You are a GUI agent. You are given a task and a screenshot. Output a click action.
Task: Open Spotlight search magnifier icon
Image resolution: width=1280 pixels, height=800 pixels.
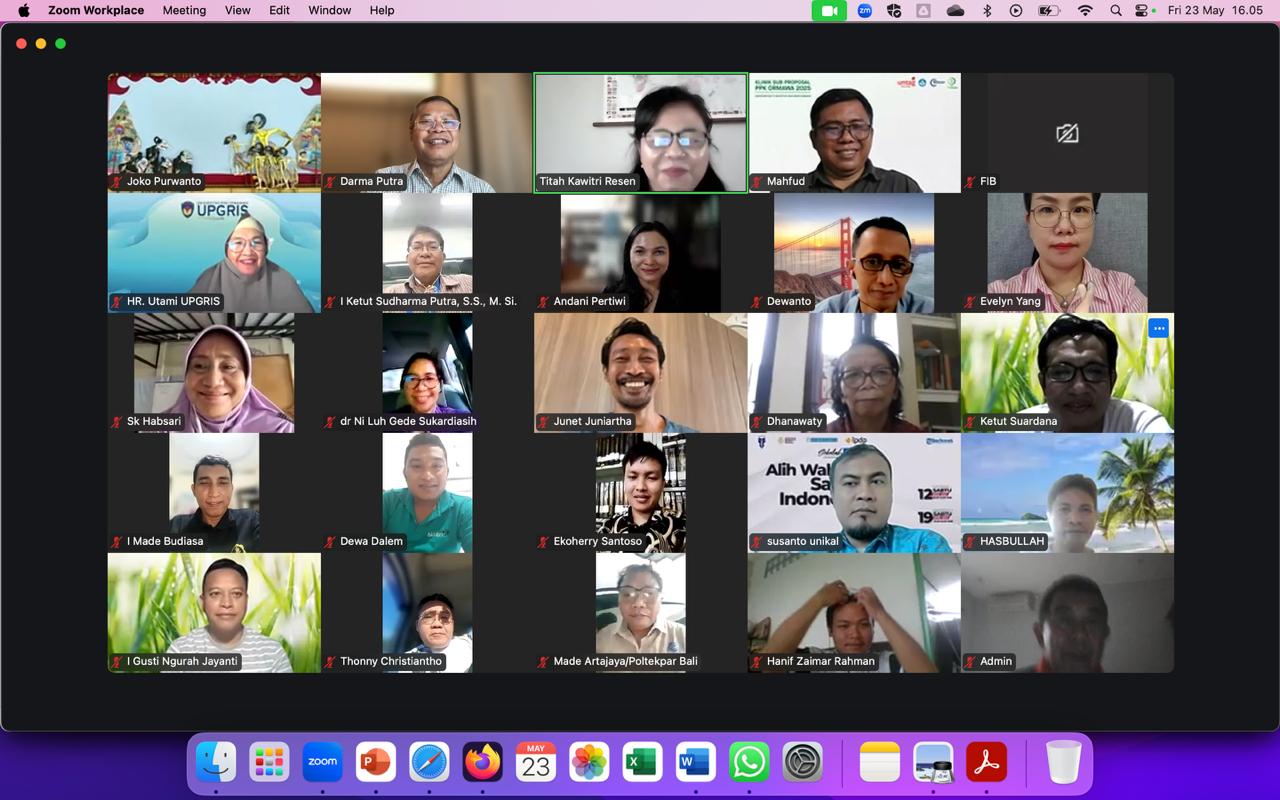point(1116,10)
